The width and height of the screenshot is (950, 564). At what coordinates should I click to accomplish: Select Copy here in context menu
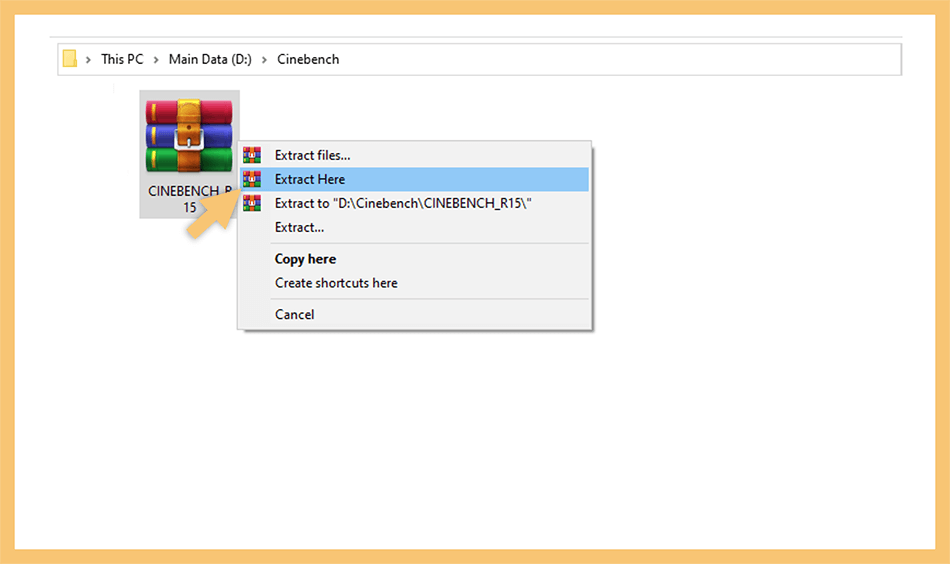[x=414, y=259]
